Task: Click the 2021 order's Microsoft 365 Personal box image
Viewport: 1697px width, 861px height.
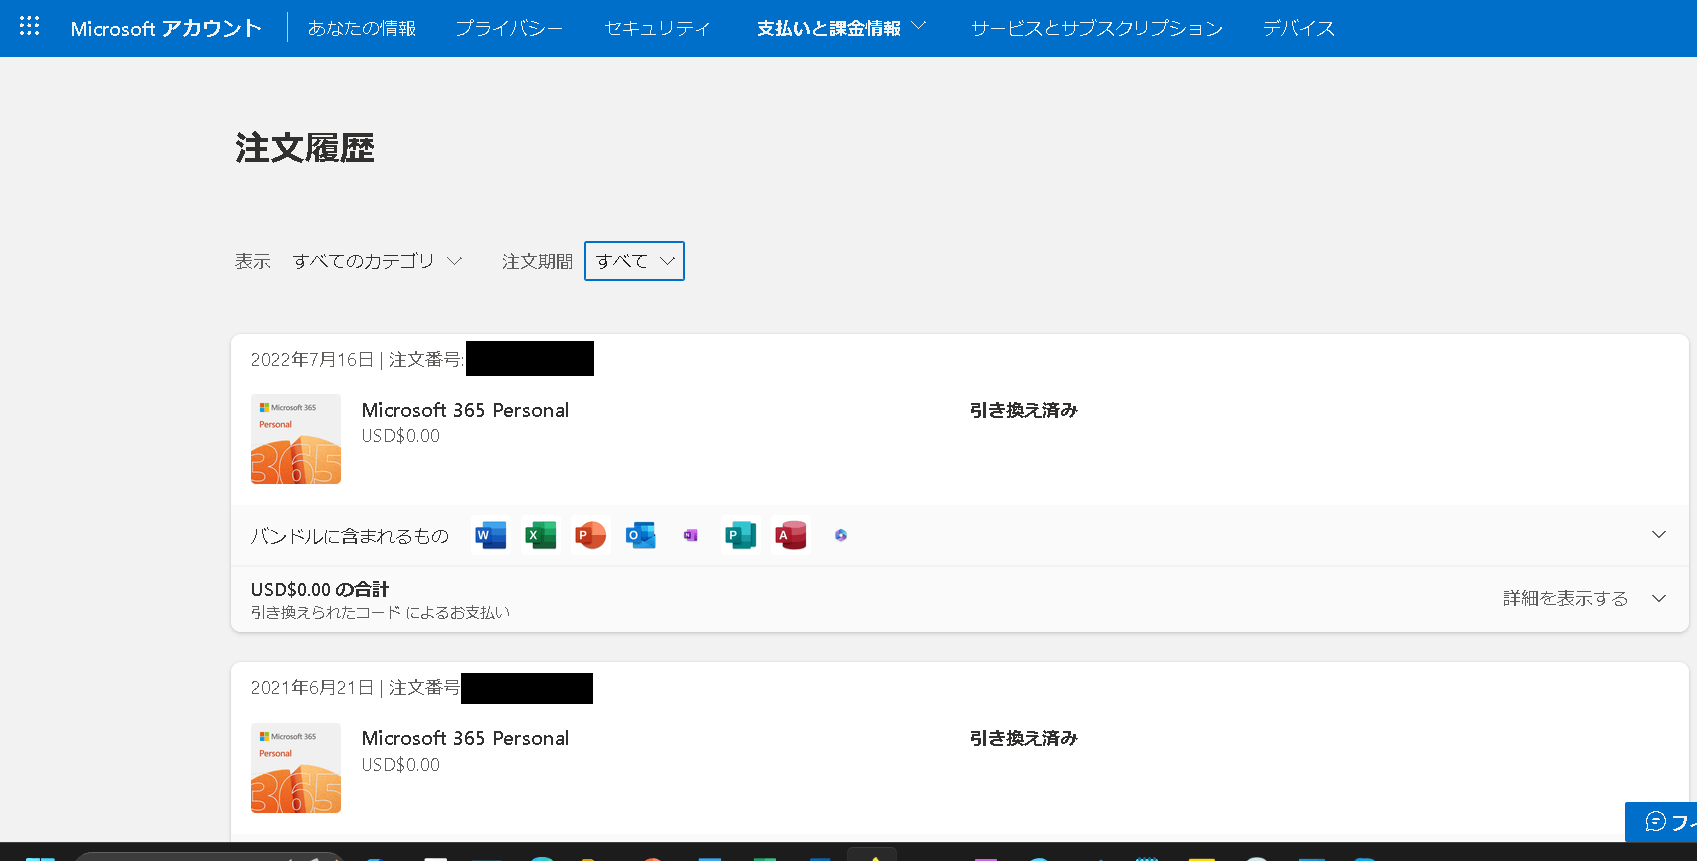Action: point(296,768)
